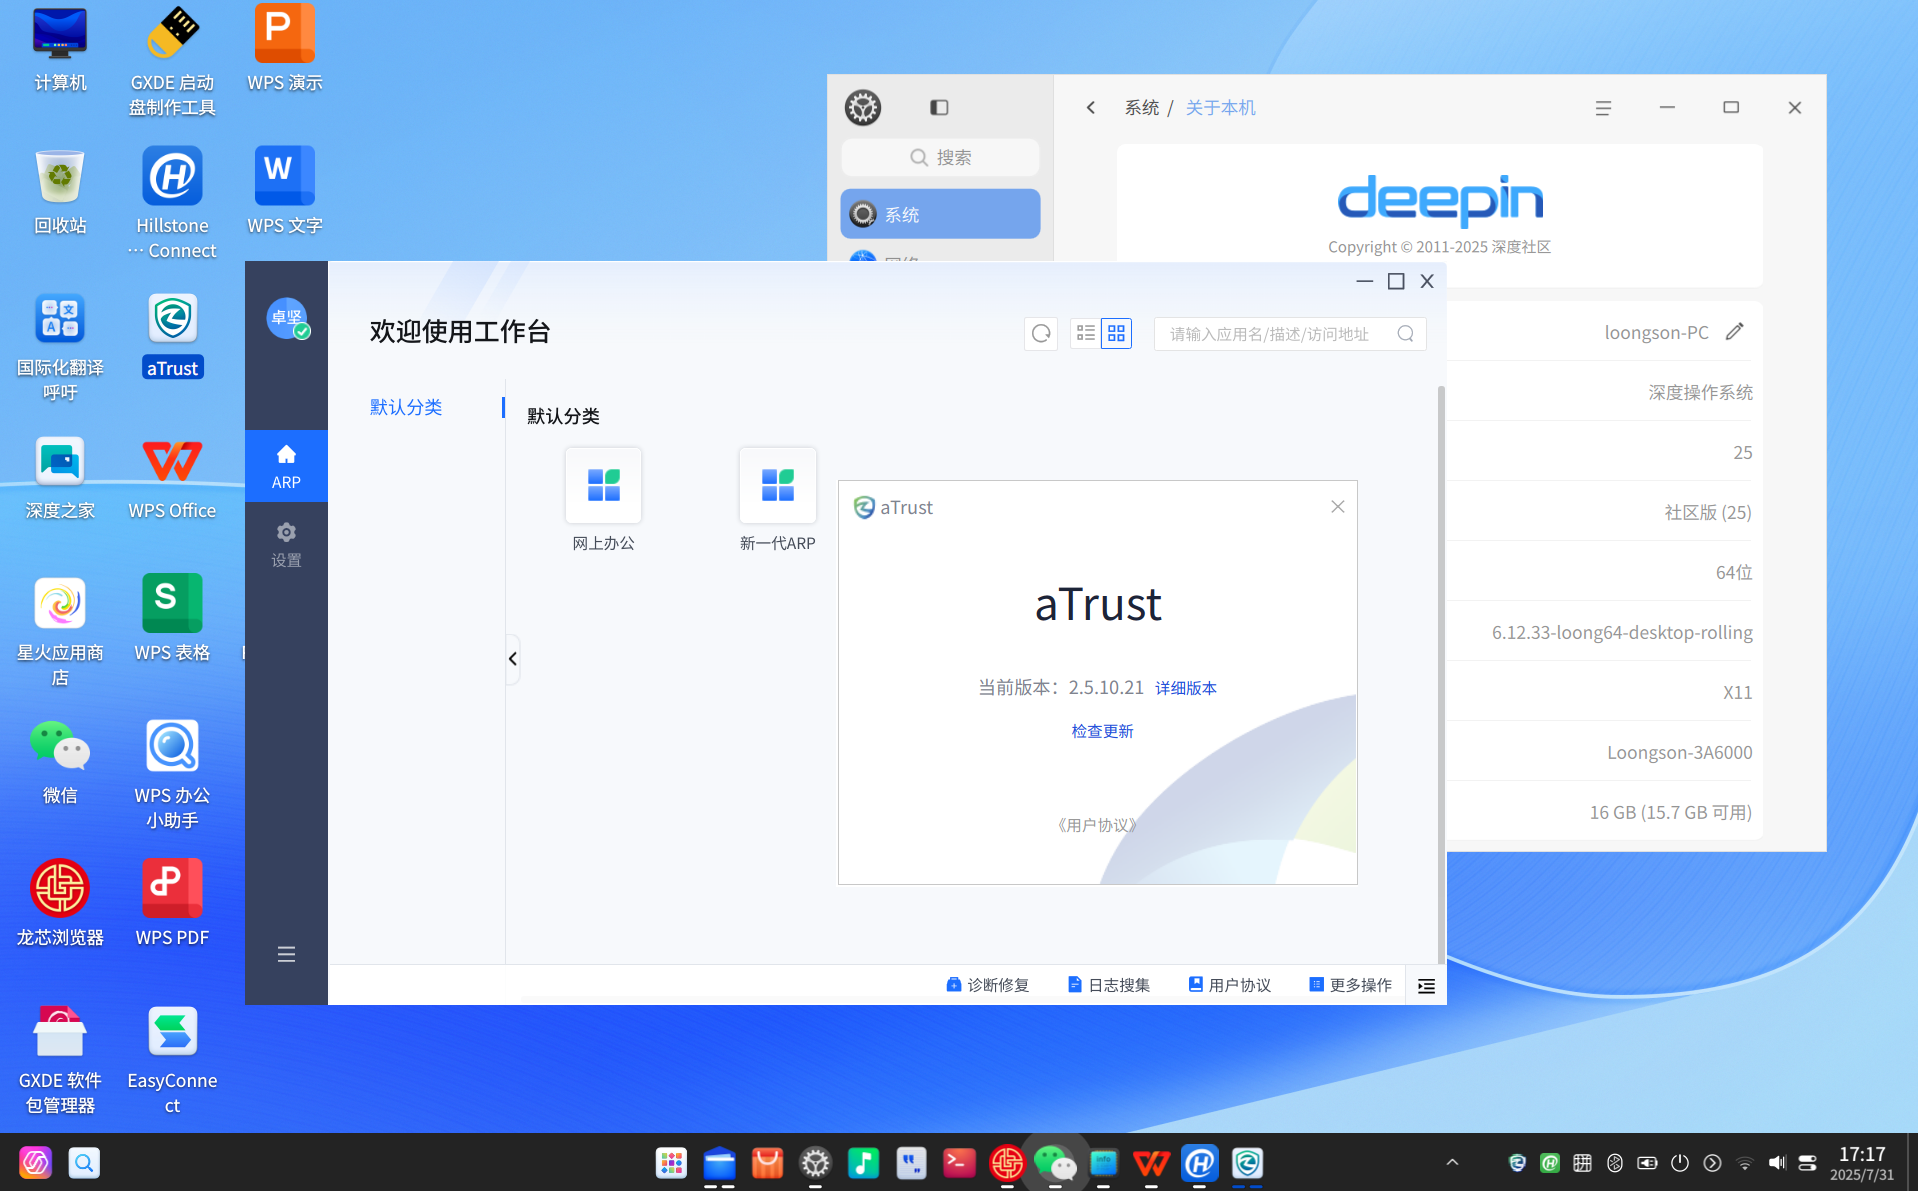The image size is (1918, 1191).
Task: Close the aTrust about dialog
Action: tap(1338, 507)
